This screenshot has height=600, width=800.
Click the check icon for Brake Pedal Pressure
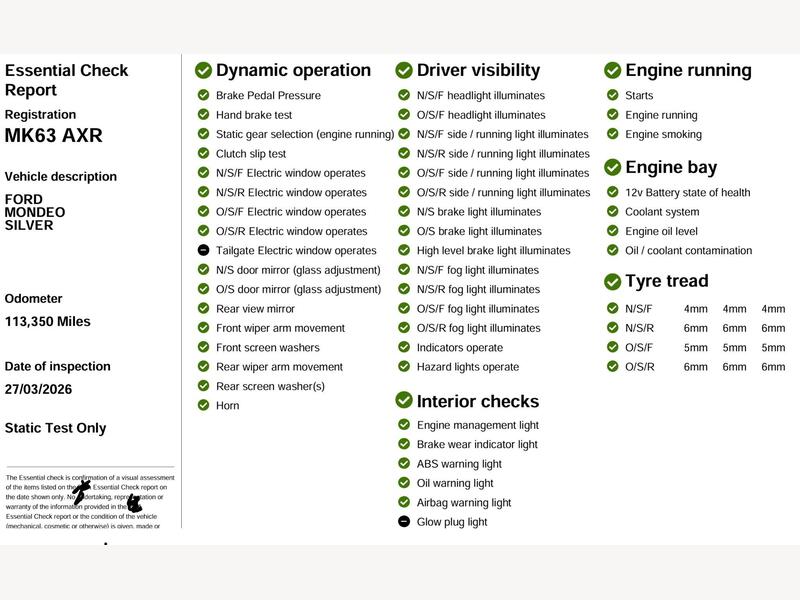coord(203,96)
